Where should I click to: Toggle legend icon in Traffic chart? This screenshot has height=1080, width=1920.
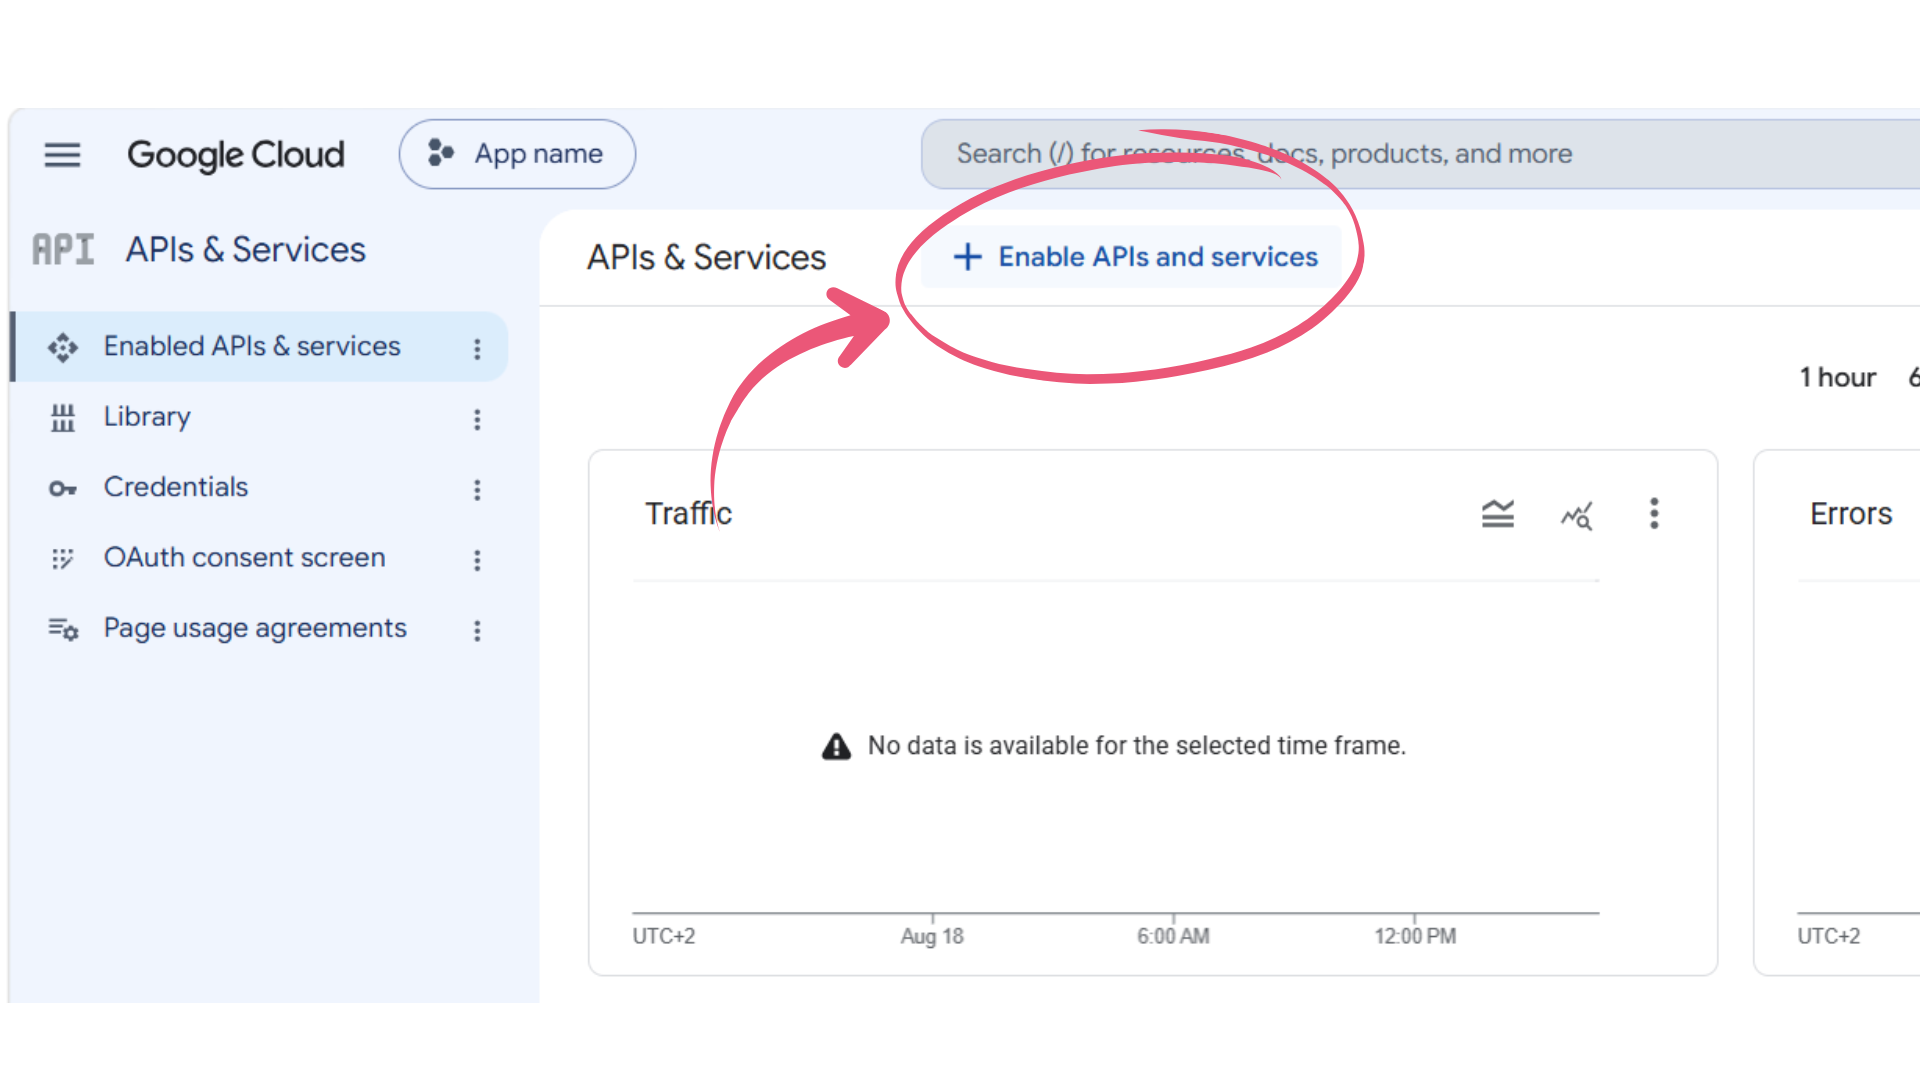[x=1498, y=514]
